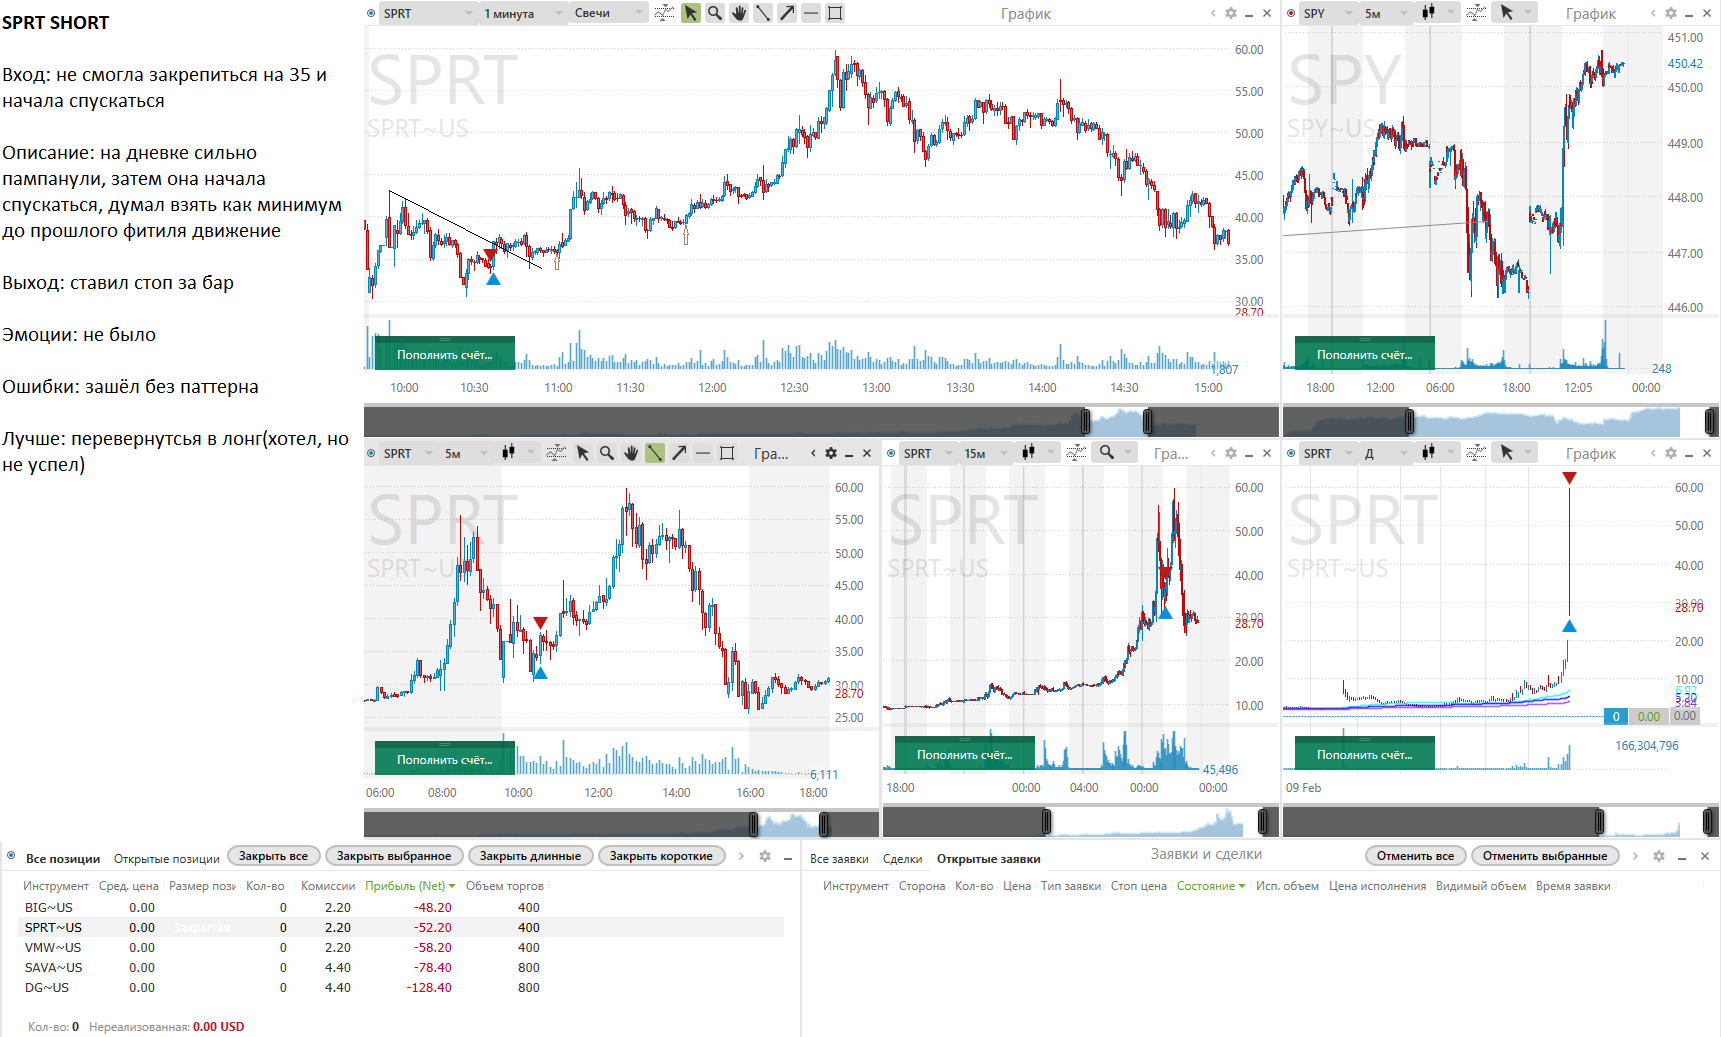Screen dimensions: 1721x1037
Task: Open 15м timeframe dropdown in SPRT chart
Action: (x=987, y=453)
